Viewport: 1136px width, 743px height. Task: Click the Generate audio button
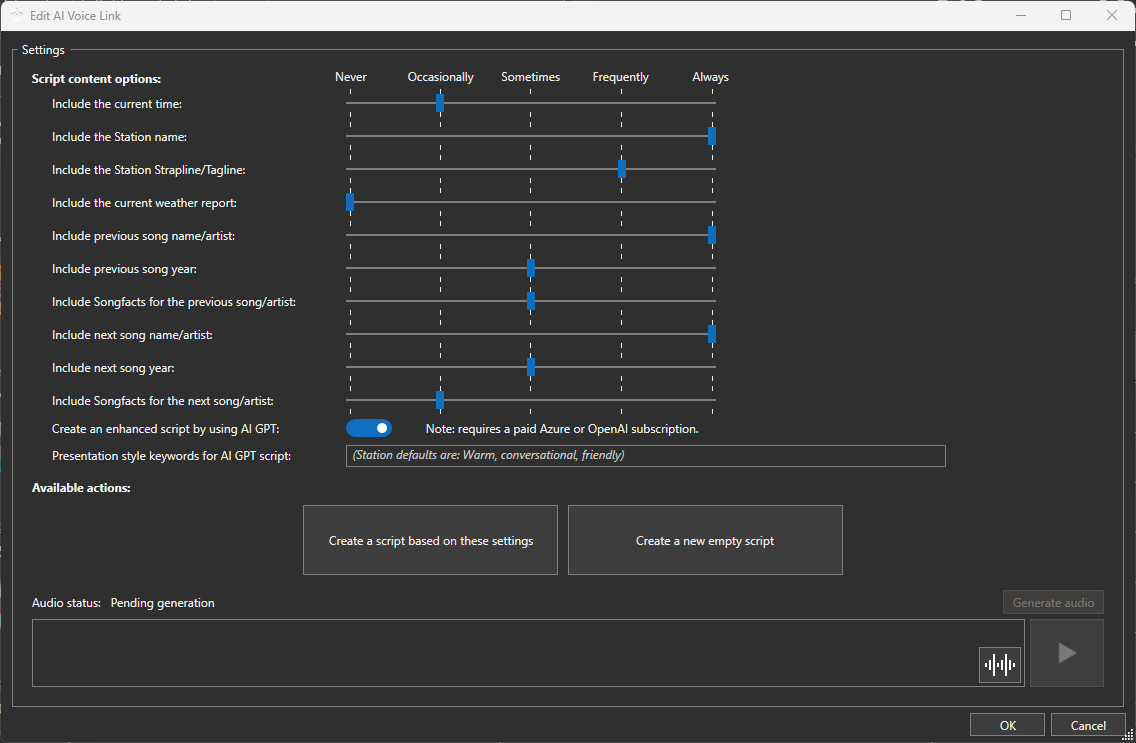1053,602
